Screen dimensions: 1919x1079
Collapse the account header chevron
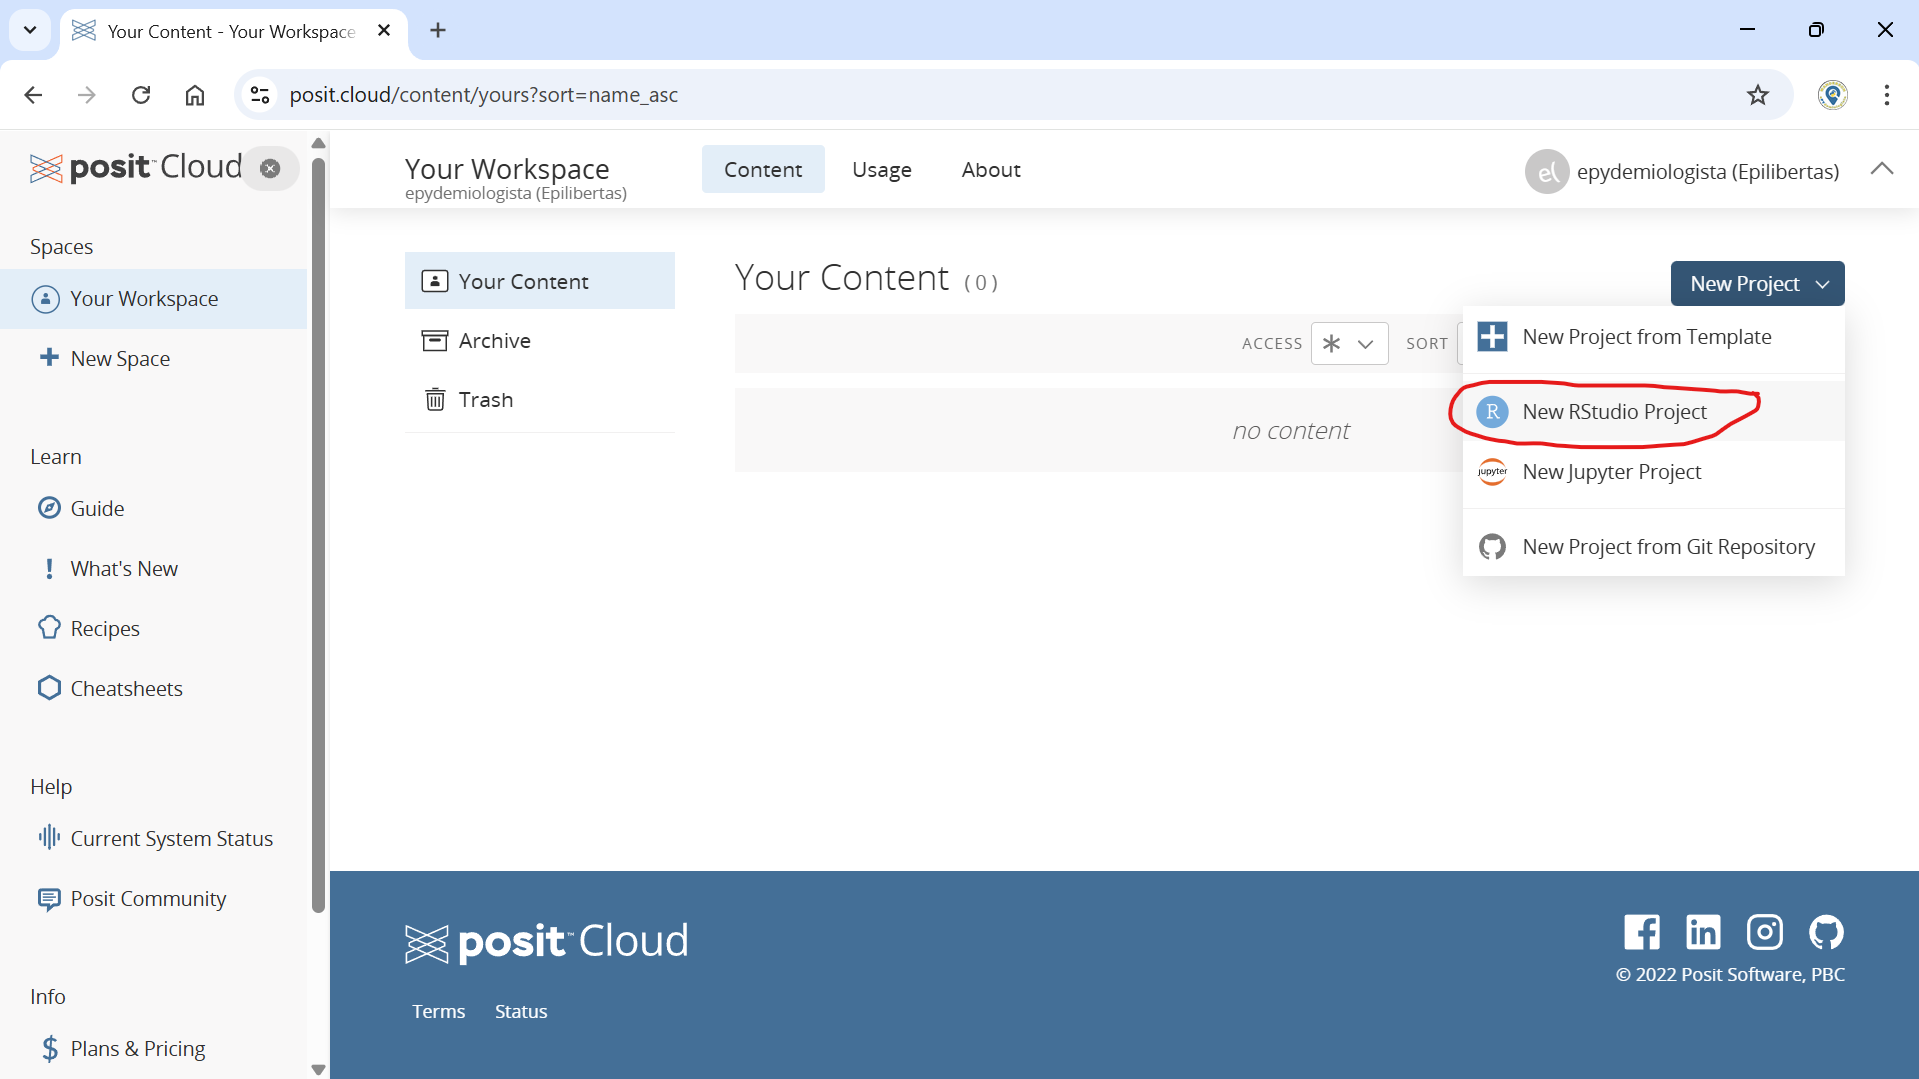tap(1881, 169)
